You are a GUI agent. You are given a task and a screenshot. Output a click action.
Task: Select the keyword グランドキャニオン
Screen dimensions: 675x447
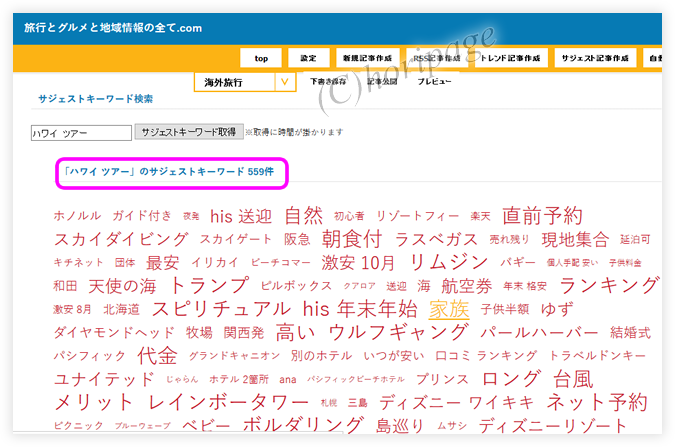click(234, 356)
